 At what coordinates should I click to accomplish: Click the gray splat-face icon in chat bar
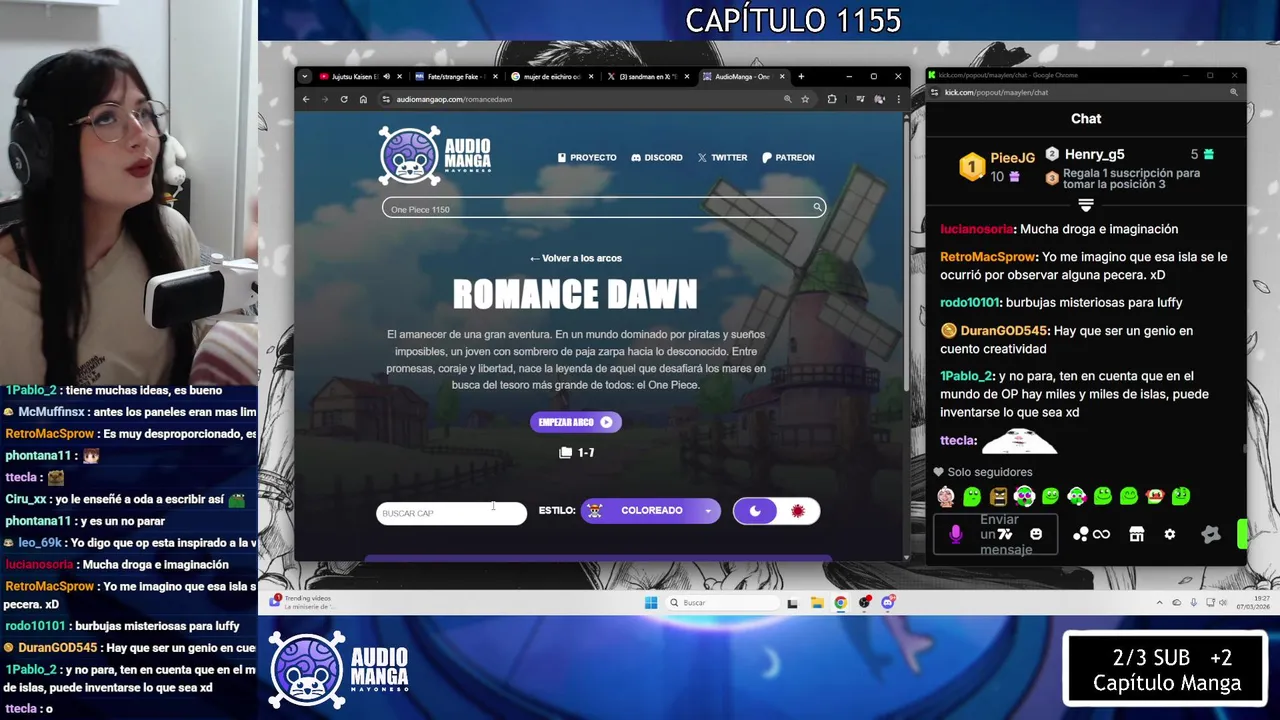pyautogui.click(x=1211, y=535)
